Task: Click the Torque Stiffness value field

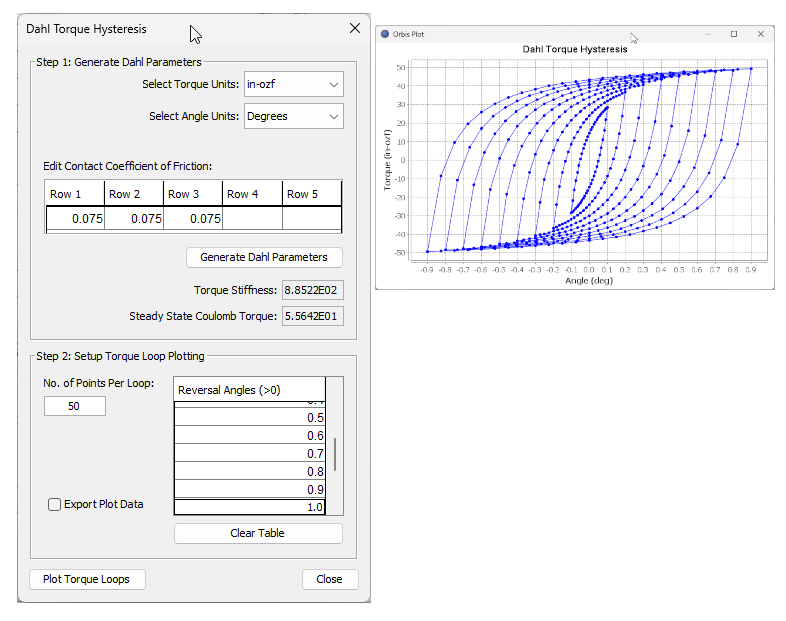Action: point(313,291)
